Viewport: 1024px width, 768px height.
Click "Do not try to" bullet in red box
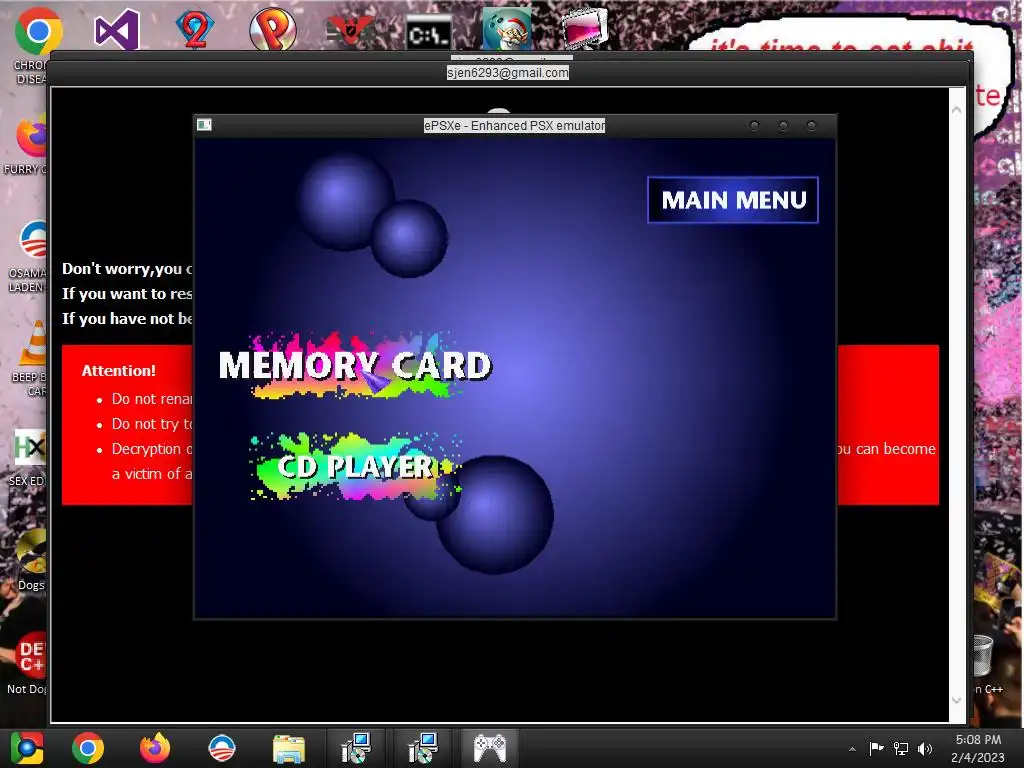coord(152,424)
